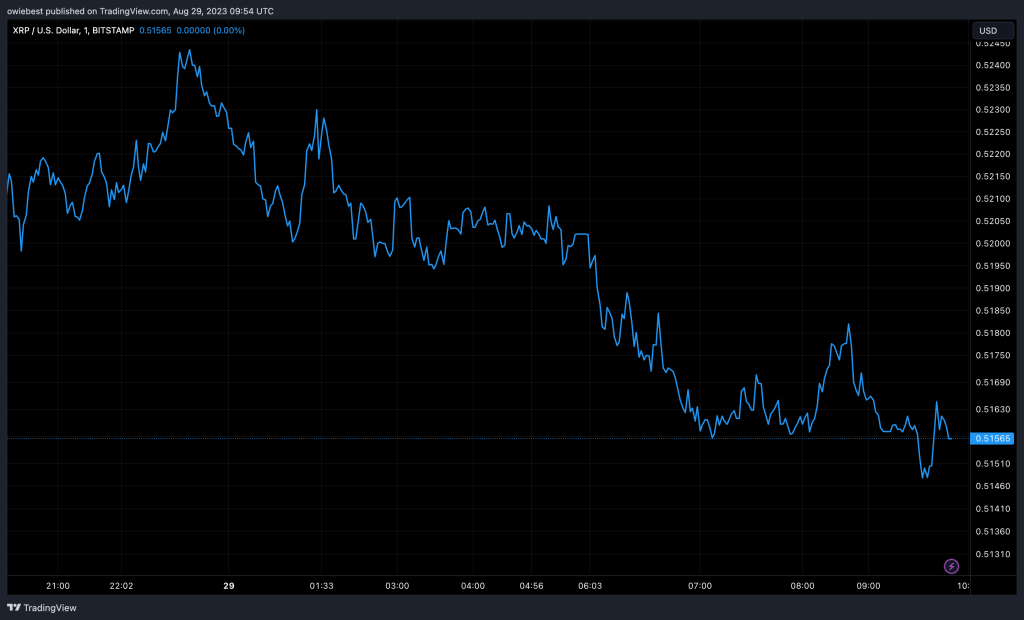Click the 0.51310 price scale label

click(x=993, y=554)
